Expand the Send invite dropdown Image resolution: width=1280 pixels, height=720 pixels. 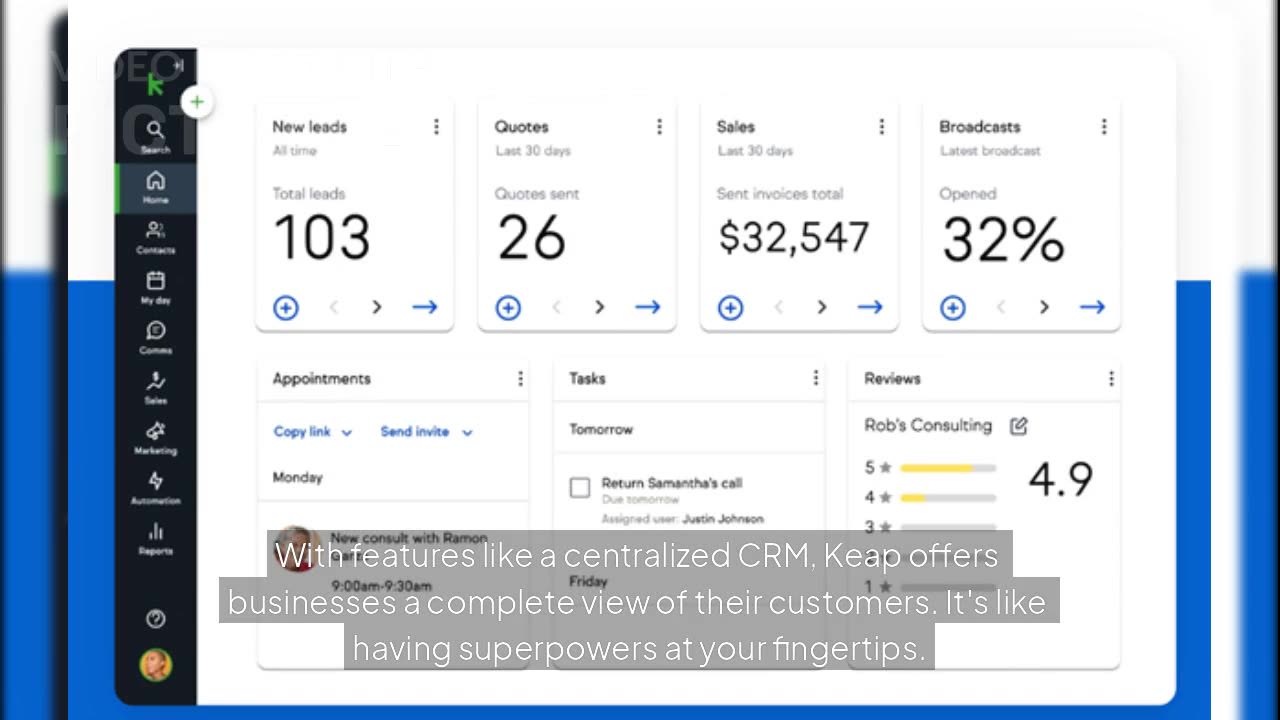pos(427,432)
